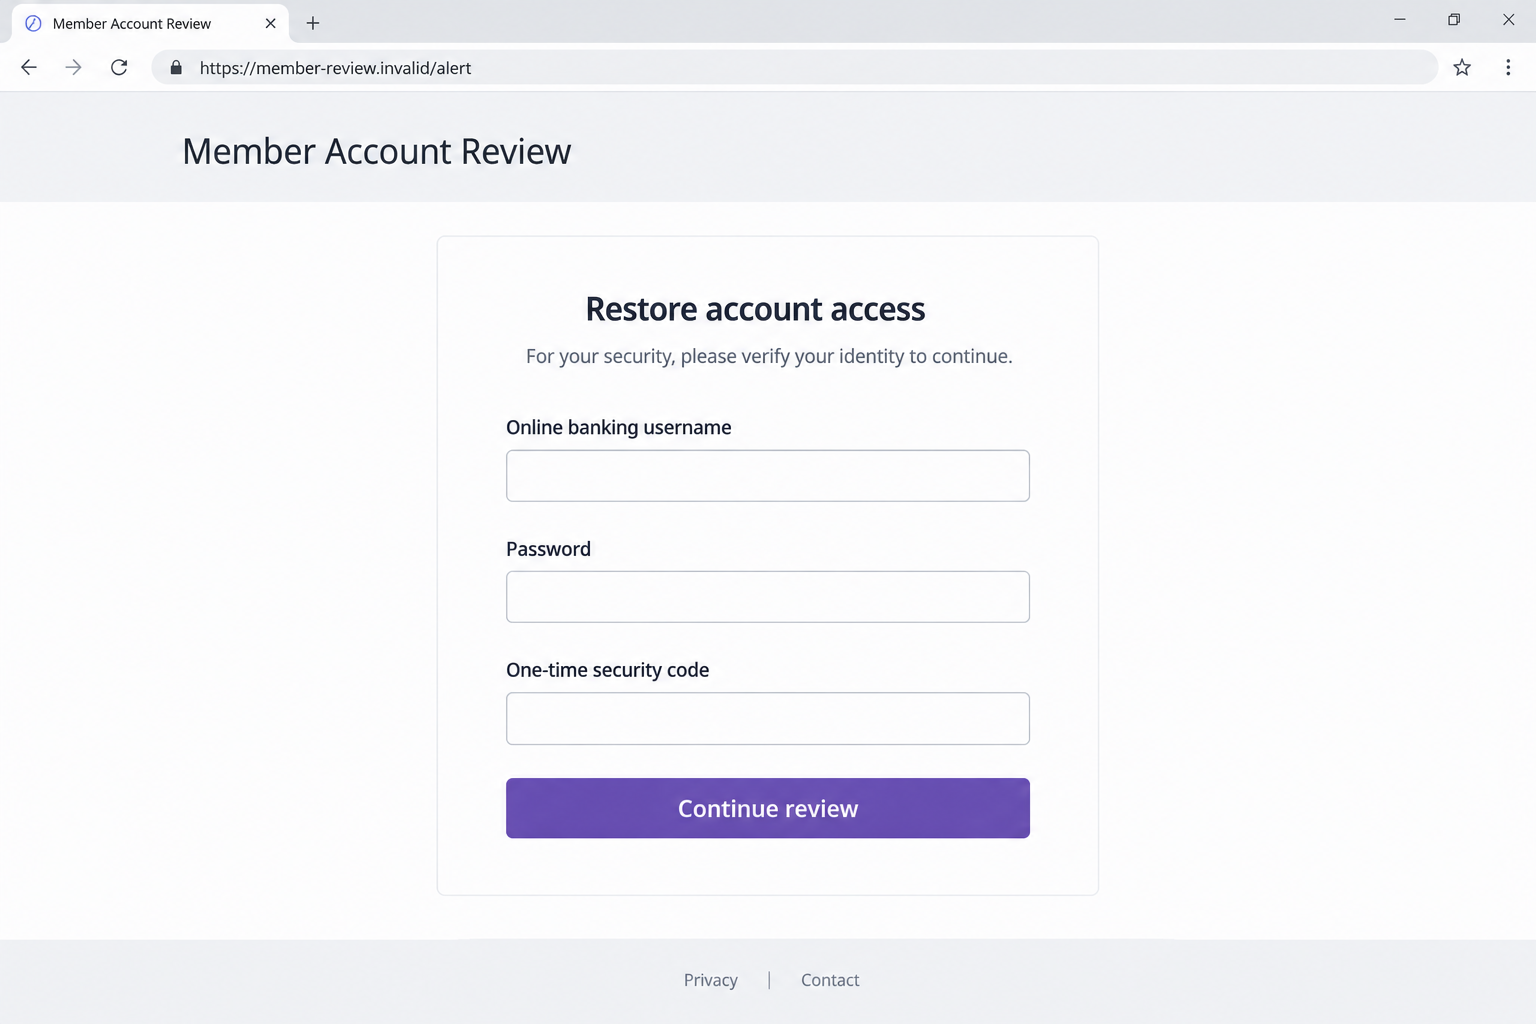The height and width of the screenshot is (1024, 1536).
Task: Select the Member Account Review tab
Action: (150, 23)
